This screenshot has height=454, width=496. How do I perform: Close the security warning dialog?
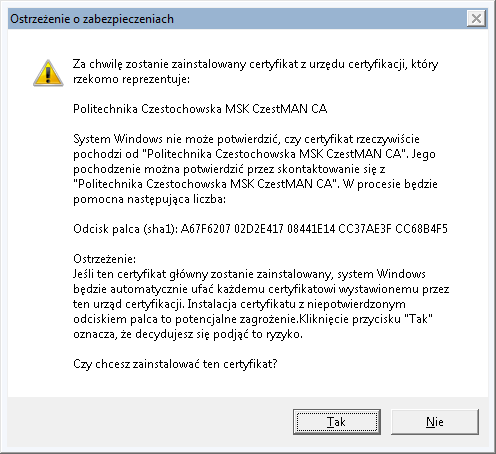(476, 18)
